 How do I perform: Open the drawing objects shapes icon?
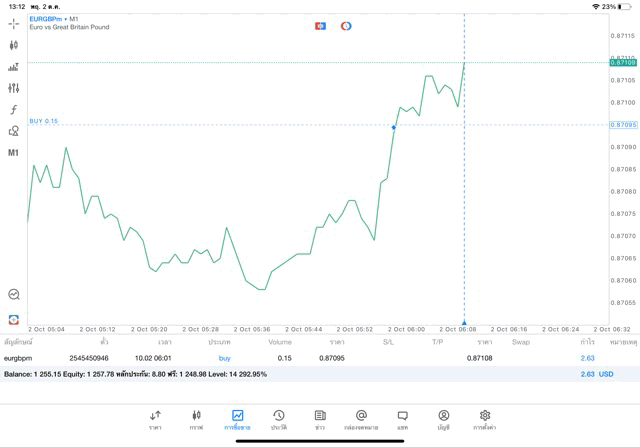13,131
